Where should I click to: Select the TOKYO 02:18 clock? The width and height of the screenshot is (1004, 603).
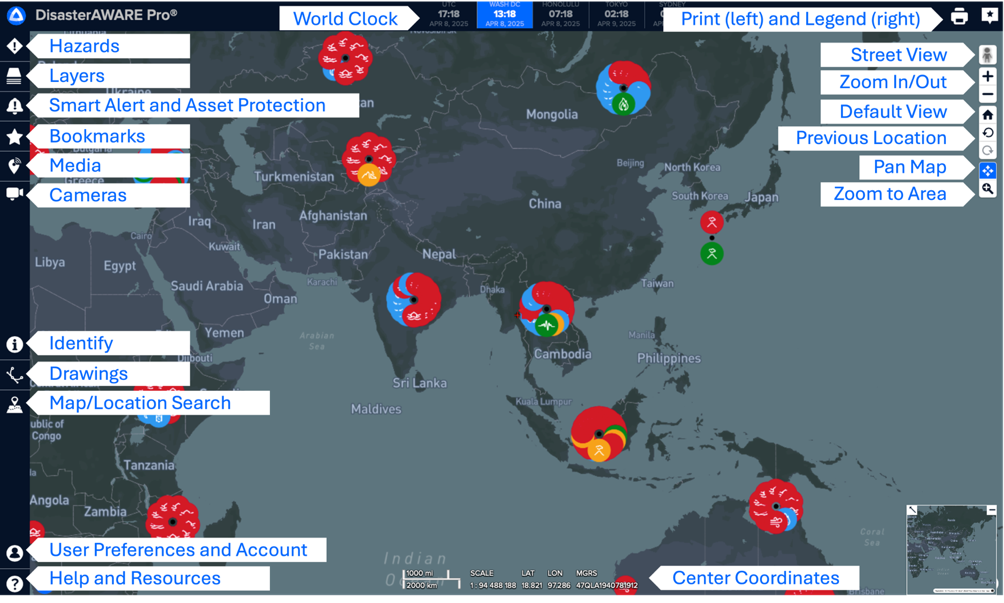coord(617,15)
